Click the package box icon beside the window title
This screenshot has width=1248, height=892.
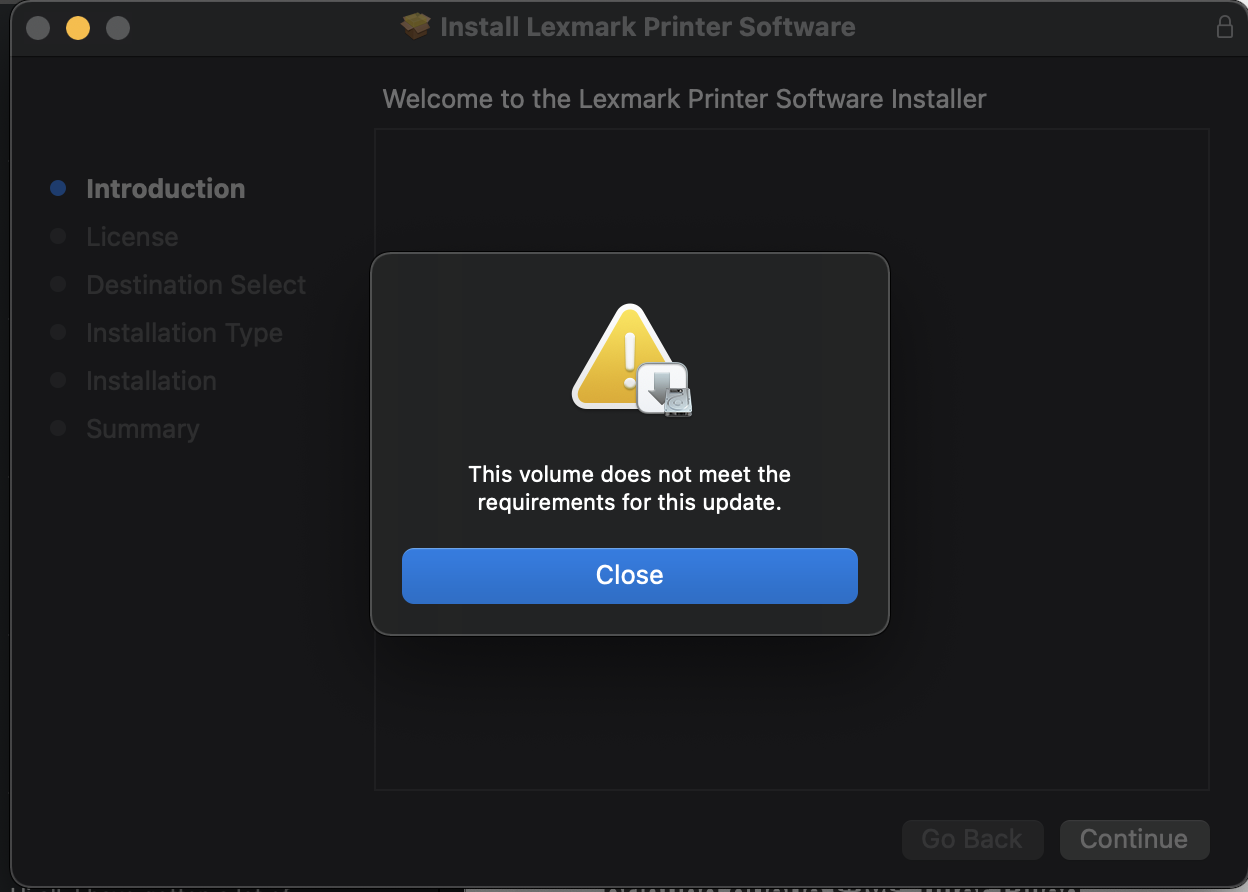(x=415, y=26)
